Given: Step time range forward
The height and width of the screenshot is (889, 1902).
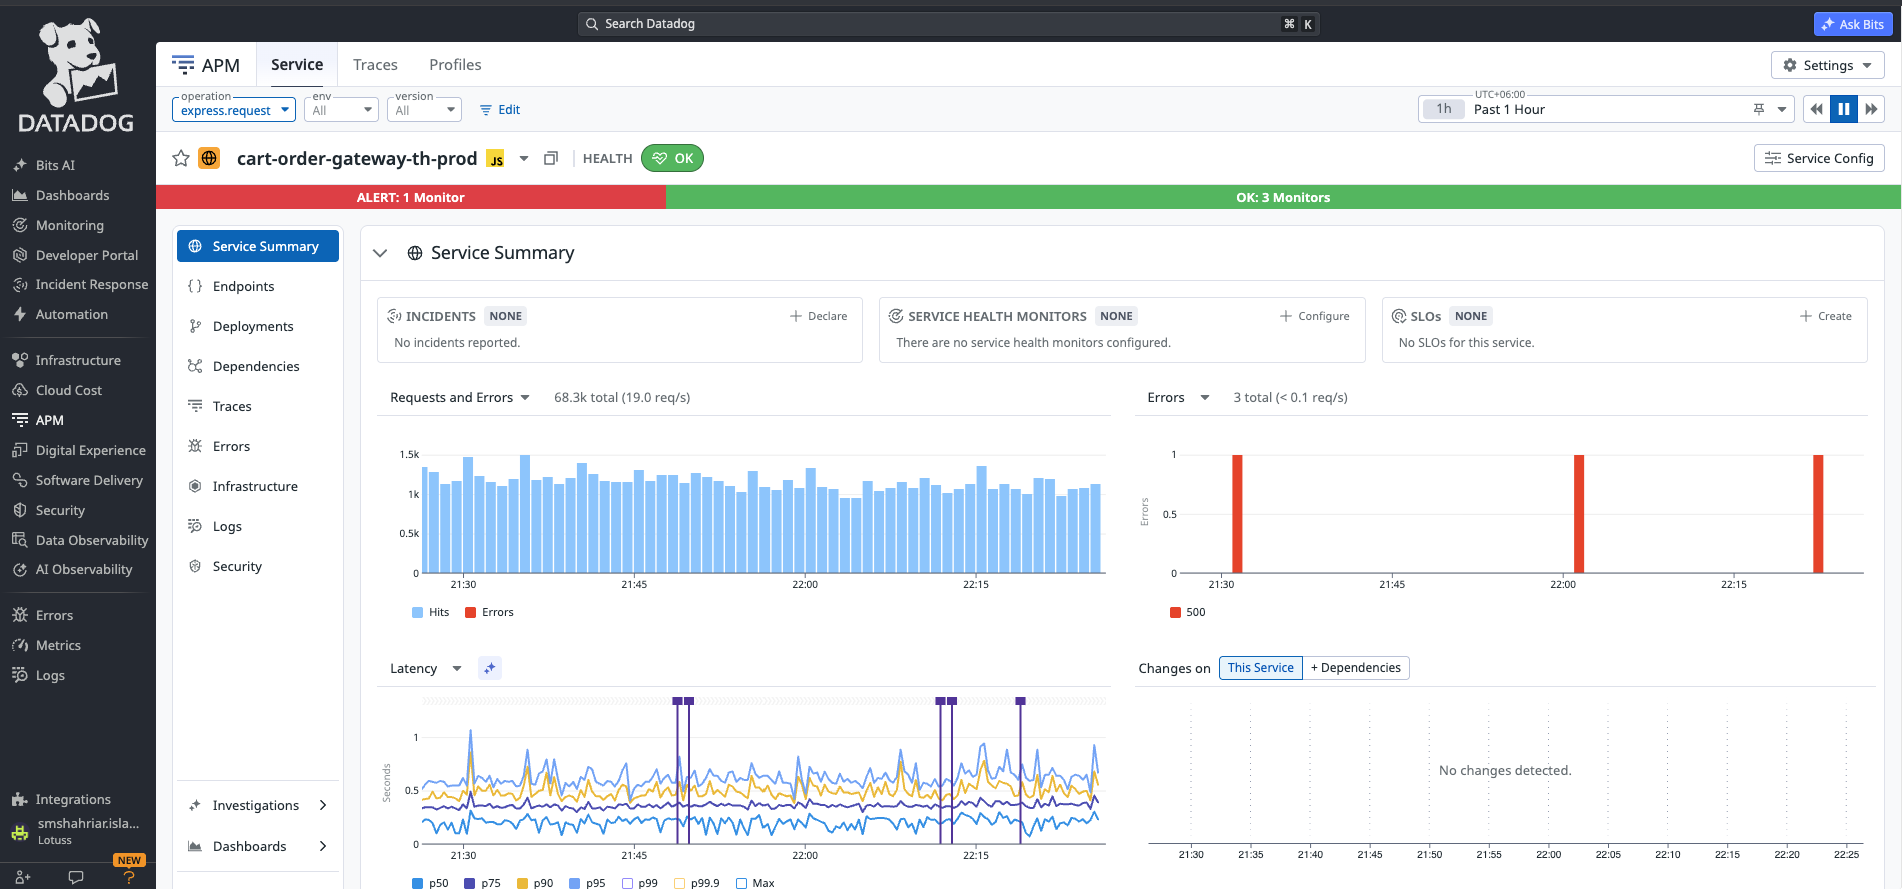Looking at the screenshot, I should click(1871, 109).
